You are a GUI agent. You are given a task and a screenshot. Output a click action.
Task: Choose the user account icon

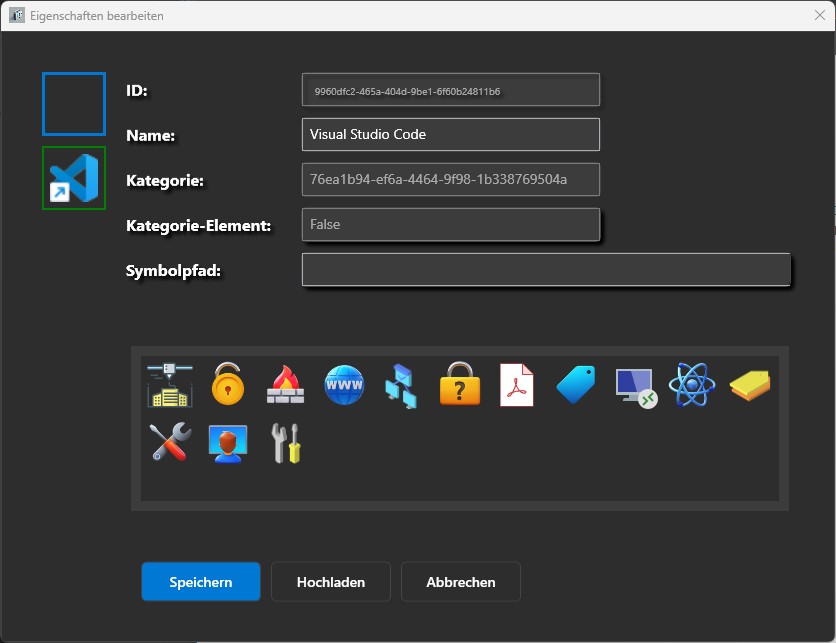coord(227,443)
